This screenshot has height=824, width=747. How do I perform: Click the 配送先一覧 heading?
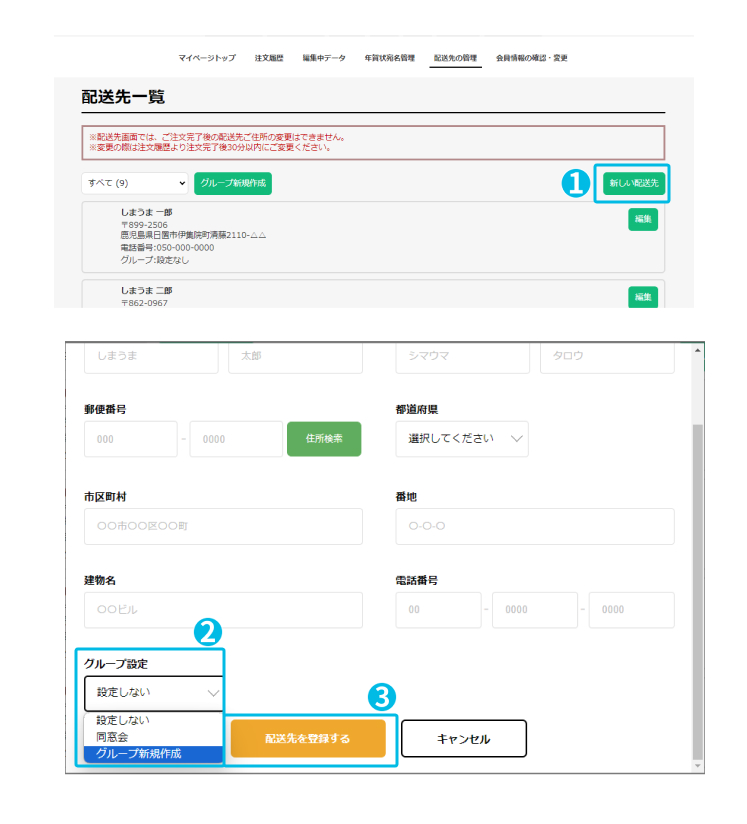123,97
